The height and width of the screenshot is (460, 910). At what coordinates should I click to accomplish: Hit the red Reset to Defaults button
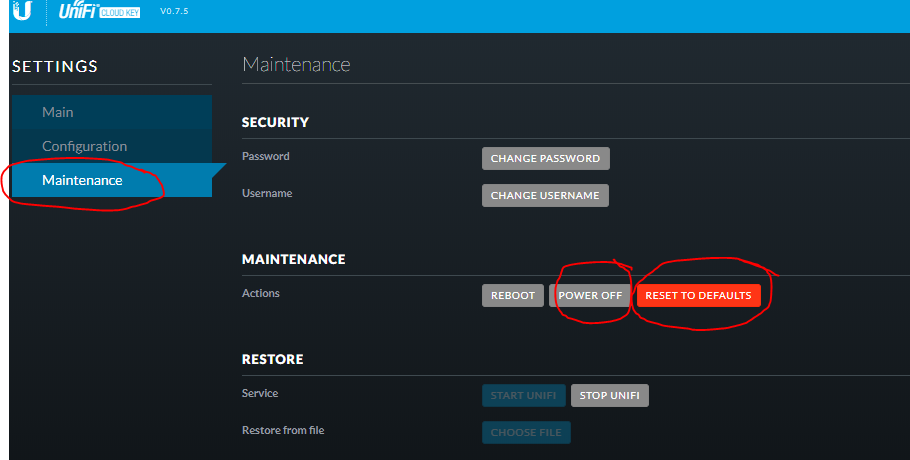coord(698,295)
